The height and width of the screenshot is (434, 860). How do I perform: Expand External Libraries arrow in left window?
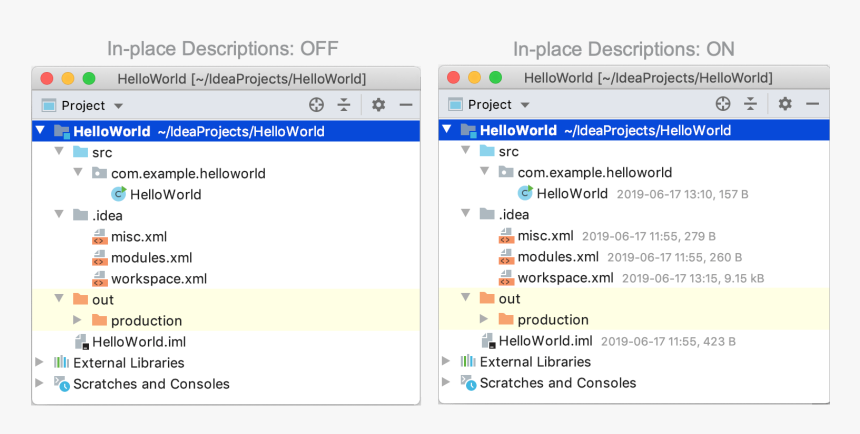pyautogui.click(x=39, y=362)
